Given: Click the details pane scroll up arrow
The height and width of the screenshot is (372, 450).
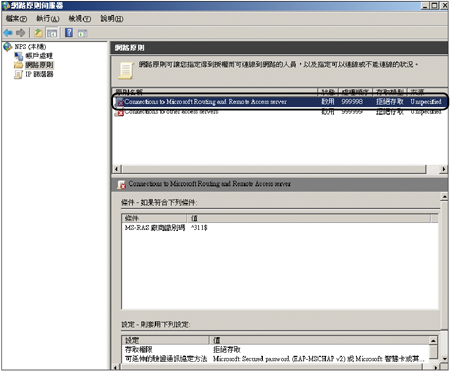Looking at the screenshot, I should click(x=444, y=197).
